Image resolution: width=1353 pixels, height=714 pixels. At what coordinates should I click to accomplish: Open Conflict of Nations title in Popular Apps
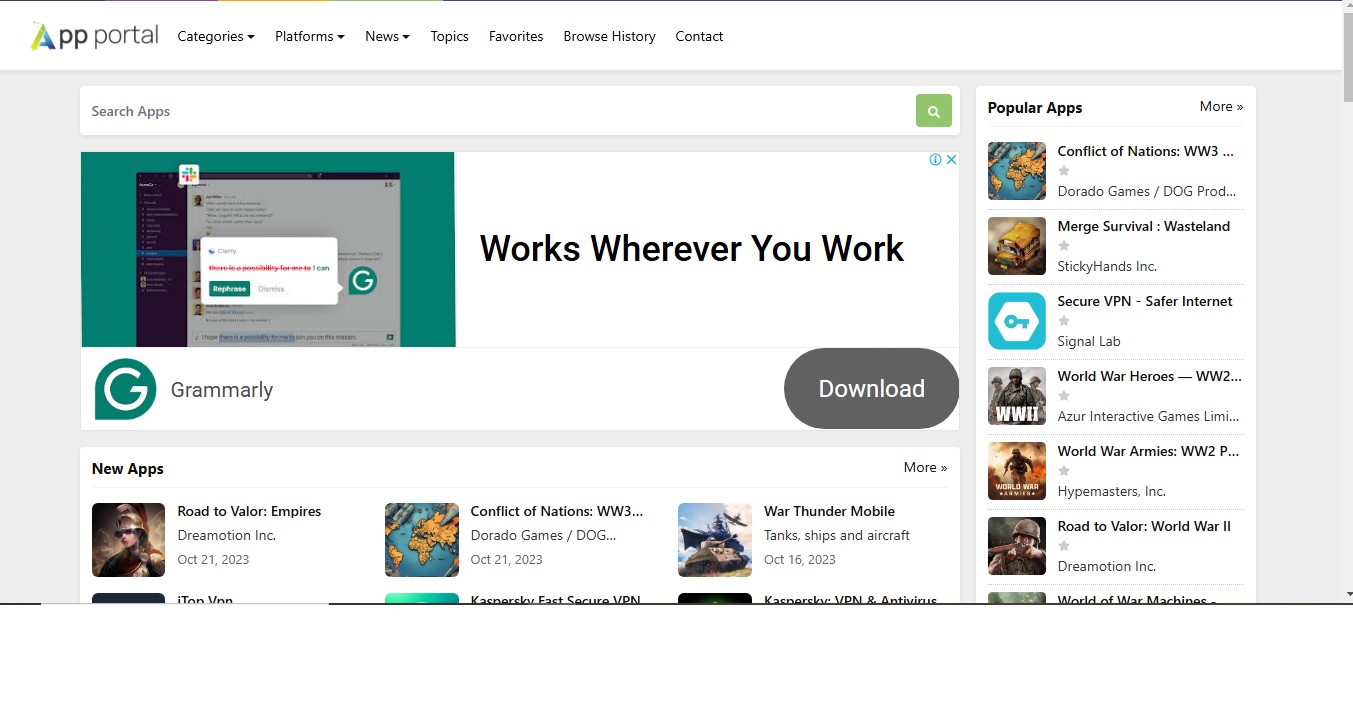coord(1146,151)
